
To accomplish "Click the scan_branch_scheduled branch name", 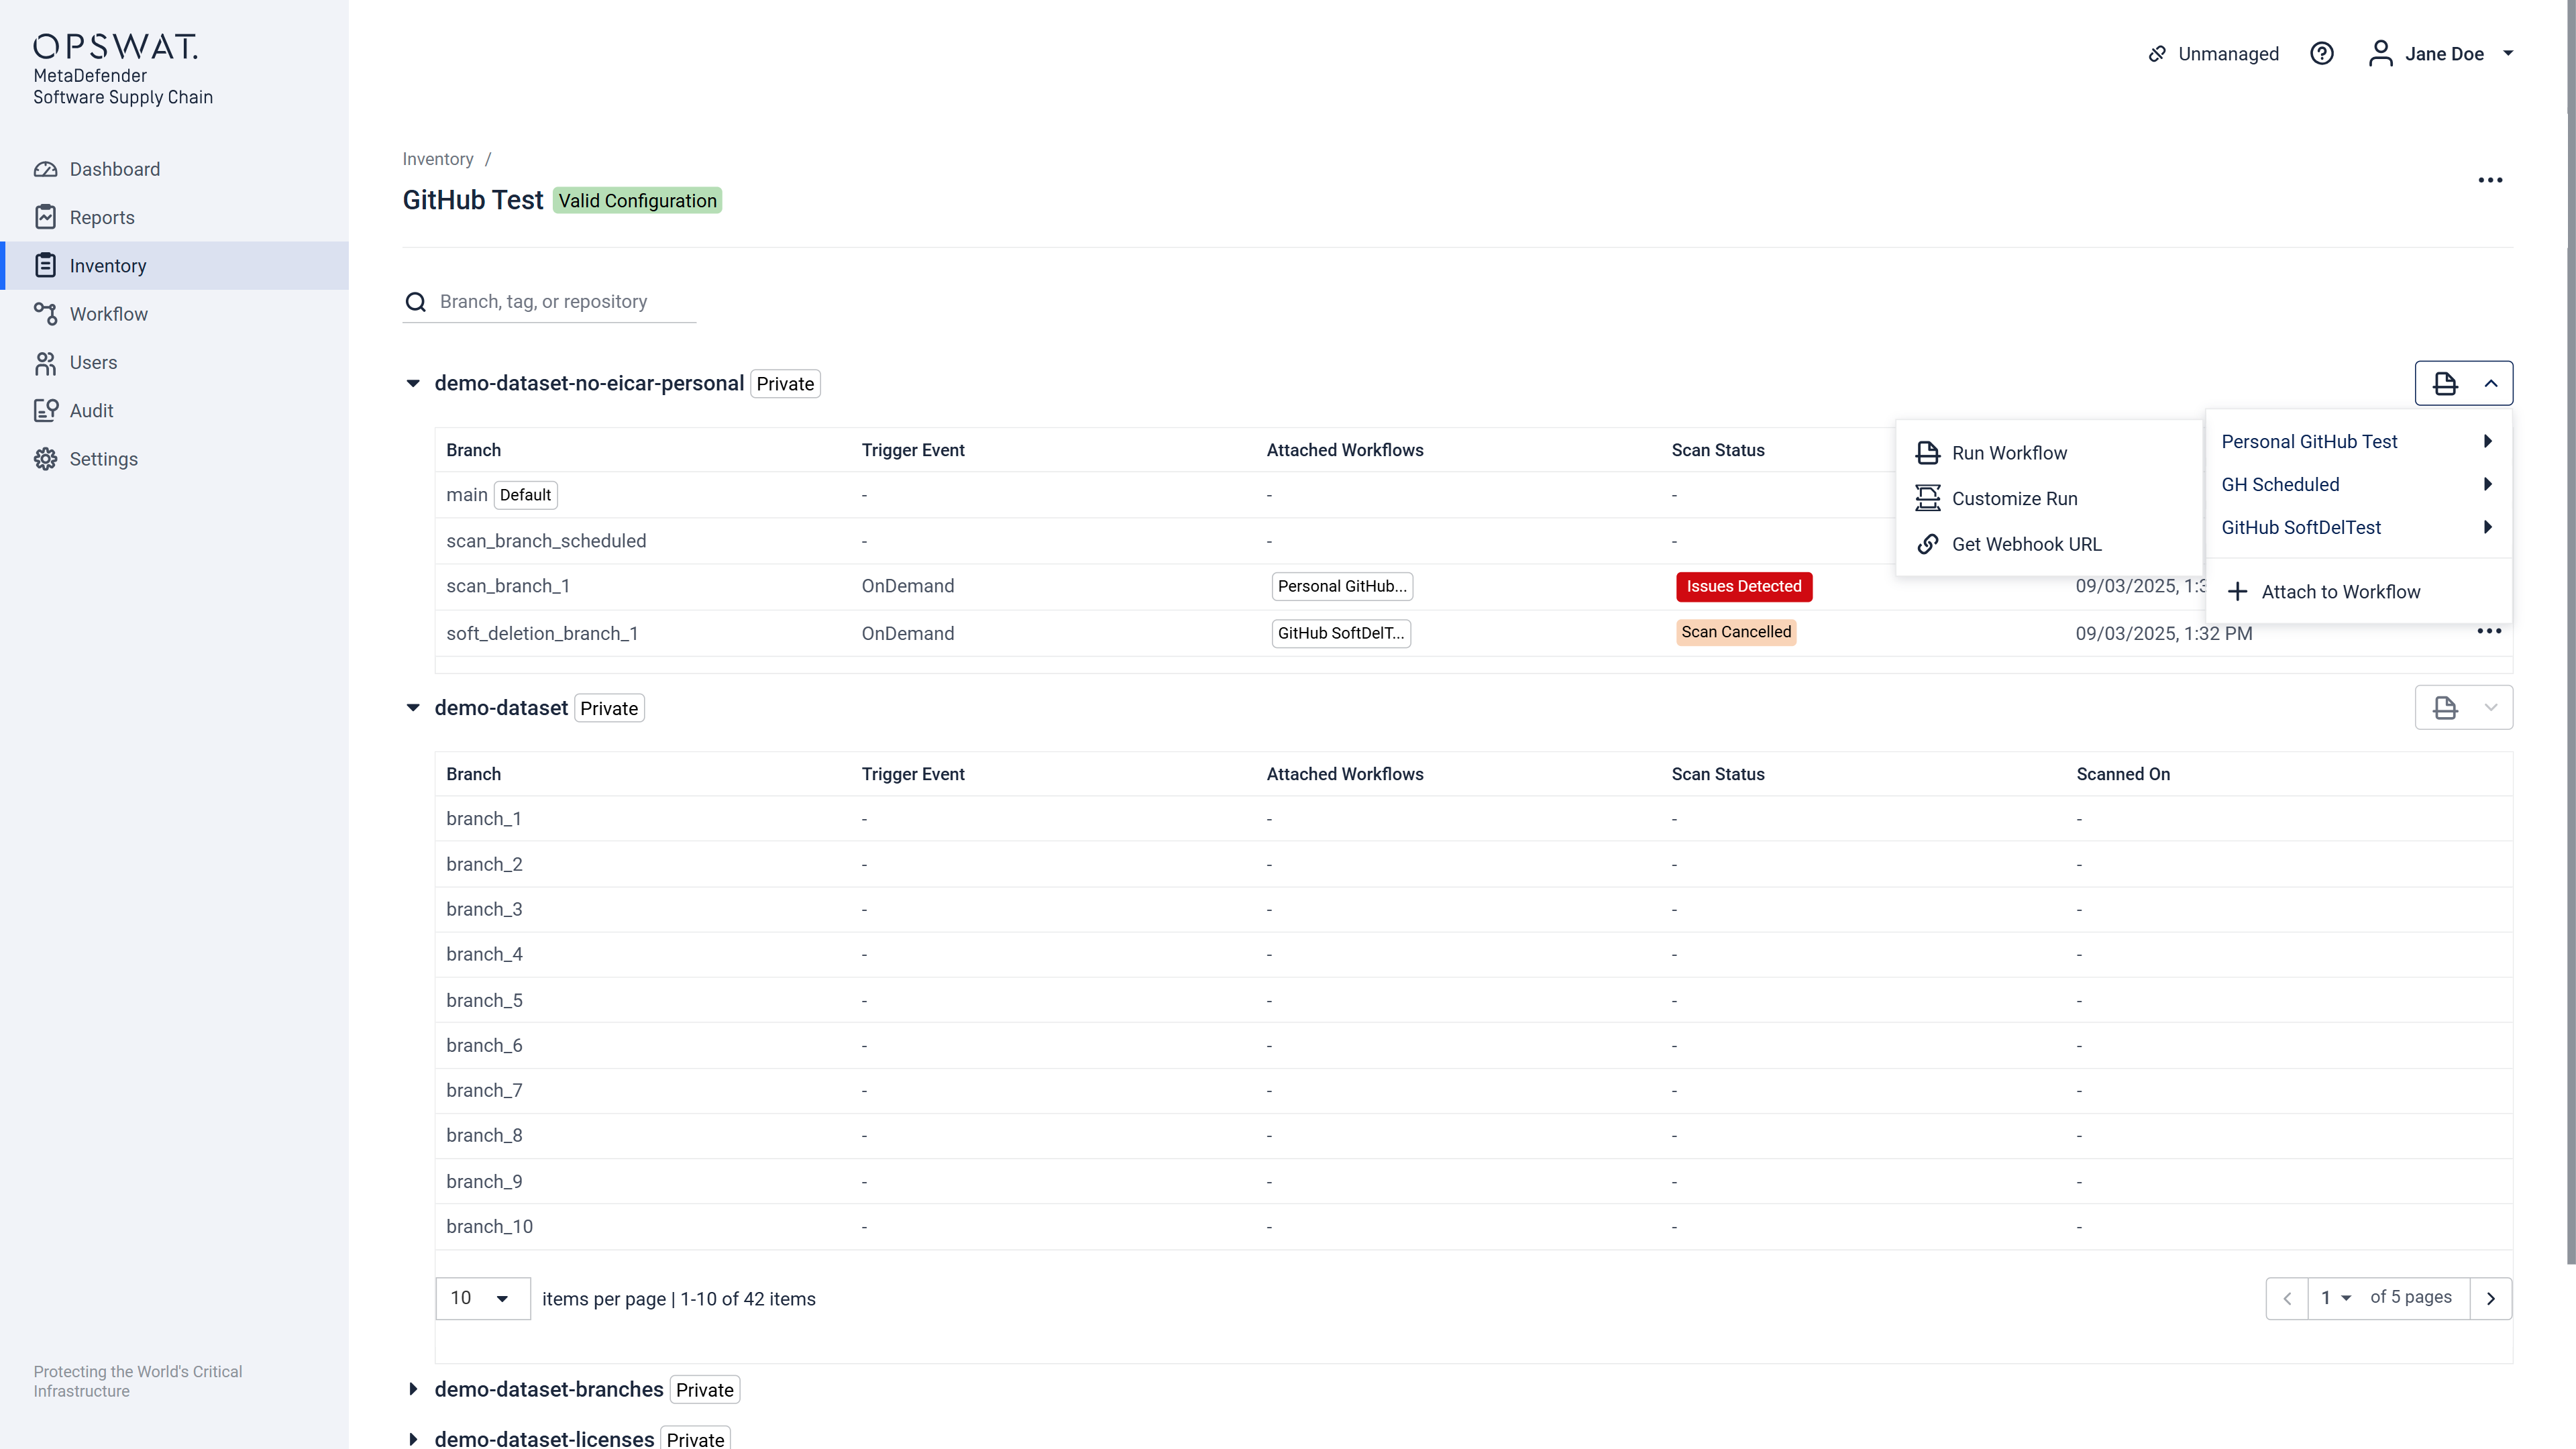I will [546, 541].
